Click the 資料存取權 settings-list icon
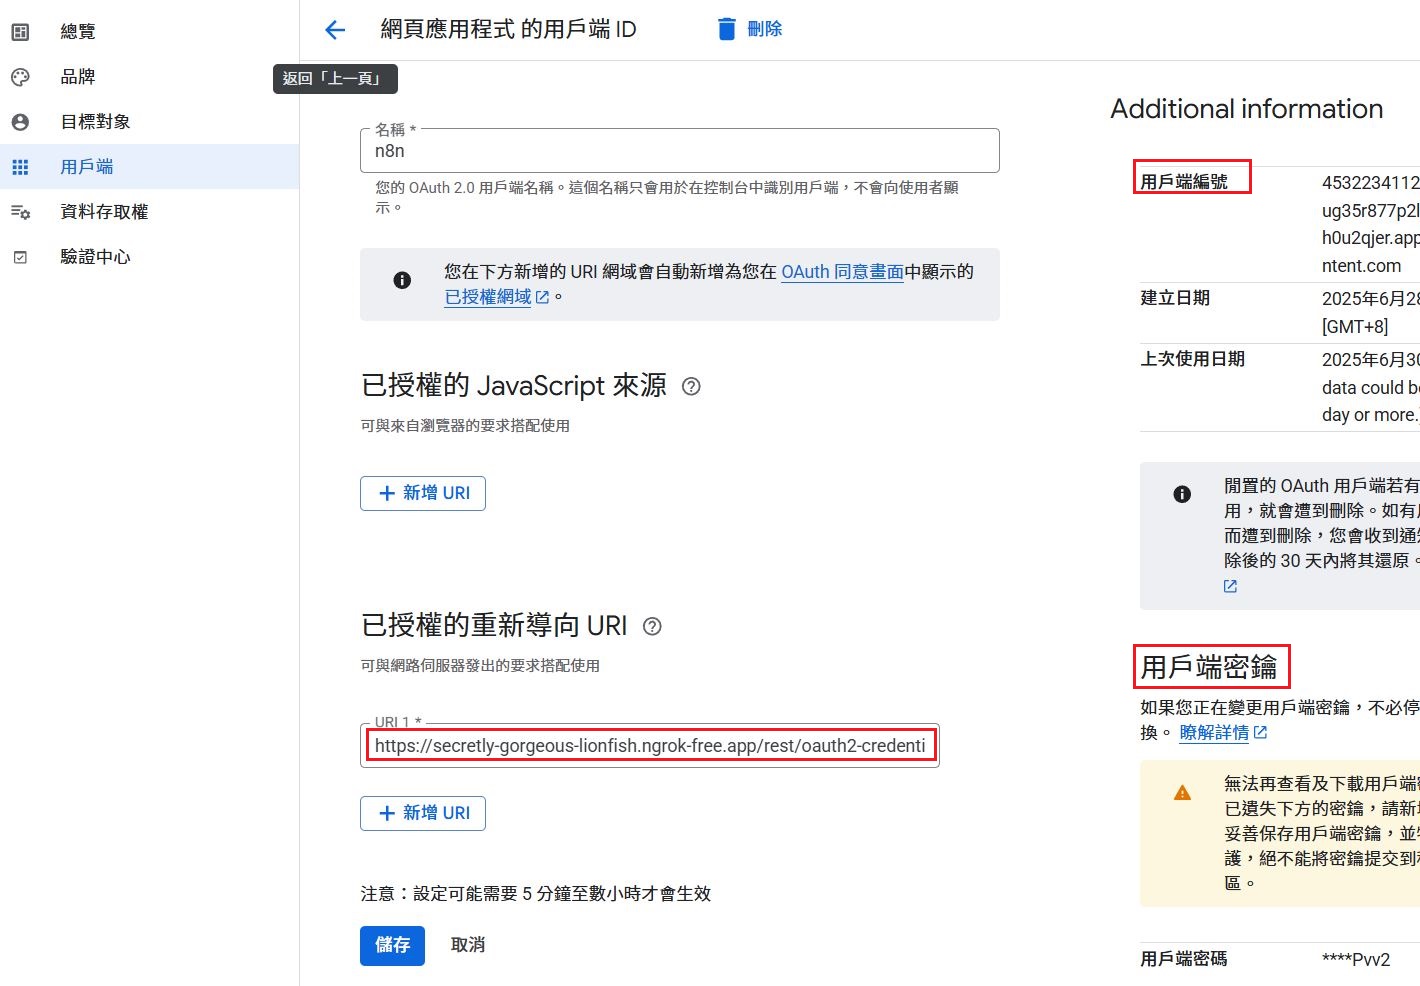 tap(20, 212)
